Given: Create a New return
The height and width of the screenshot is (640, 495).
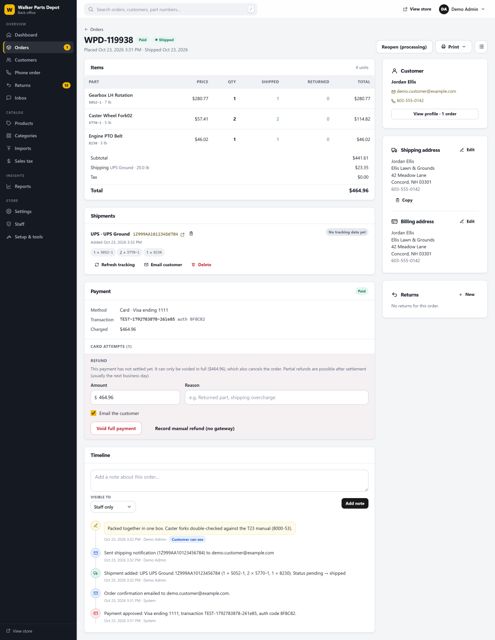Looking at the screenshot, I should 467,294.
